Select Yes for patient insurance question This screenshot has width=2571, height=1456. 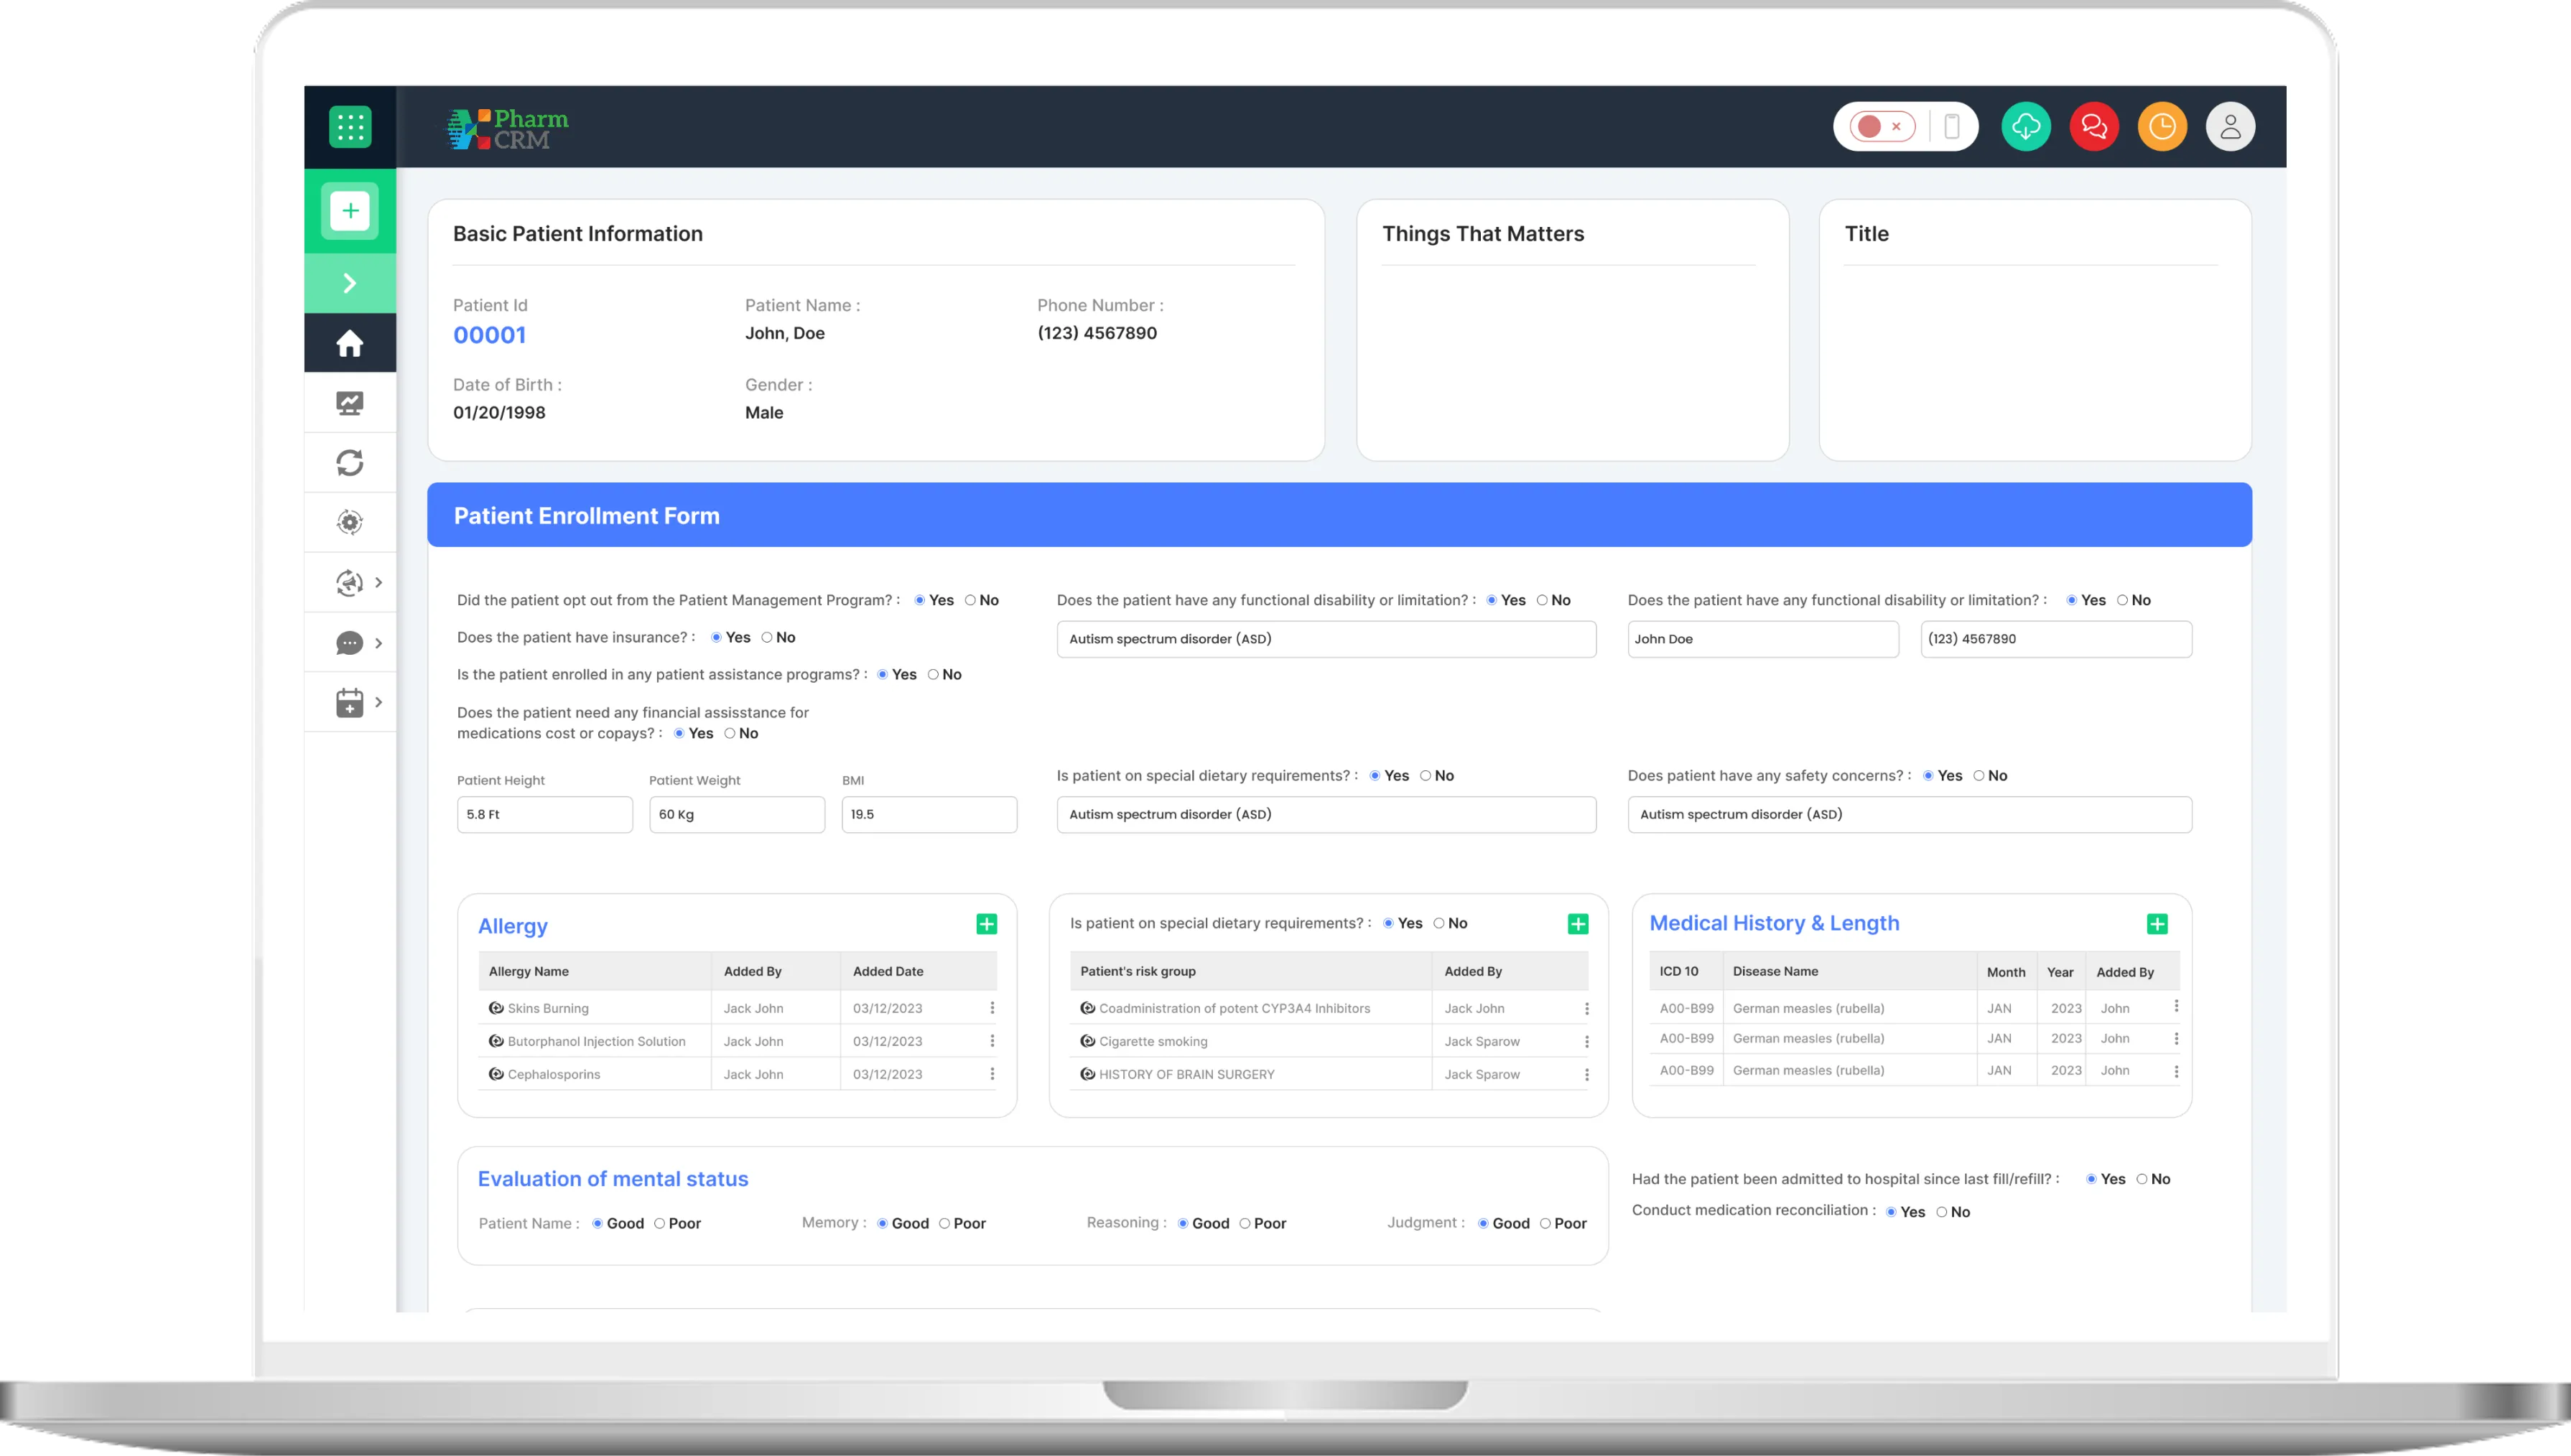coord(715,637)
